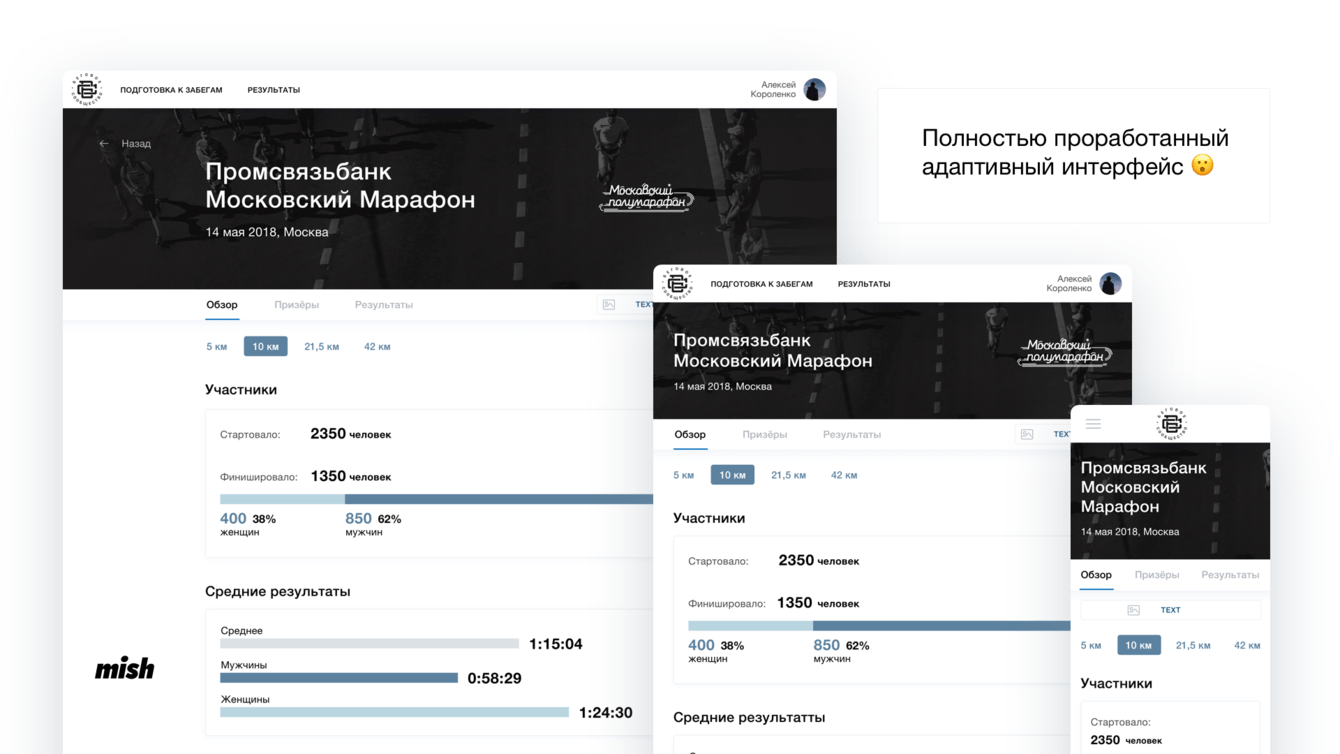
Task: Choose the 21,5 км distance in the mobile mockup
Action: (1193, 646)
